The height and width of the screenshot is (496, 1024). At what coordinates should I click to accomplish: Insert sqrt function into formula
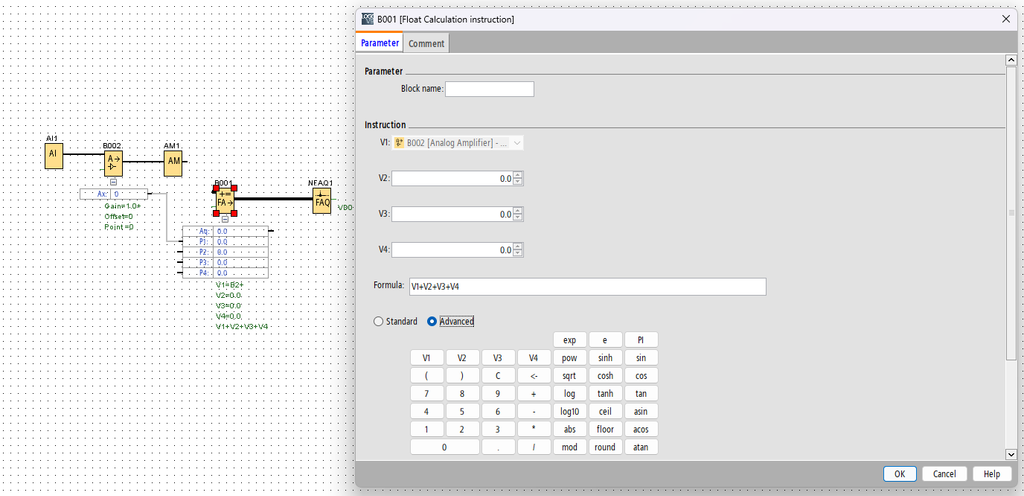coord(569,376)
